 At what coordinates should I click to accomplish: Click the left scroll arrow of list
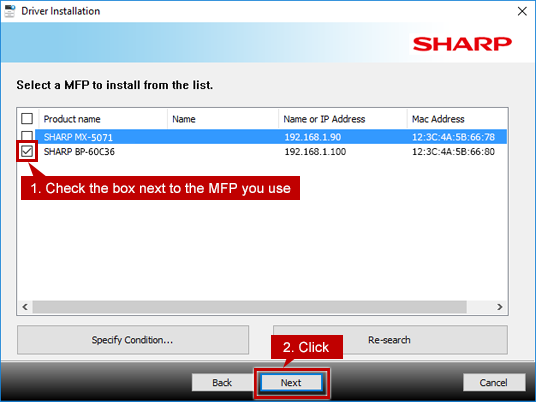[25, 307]
